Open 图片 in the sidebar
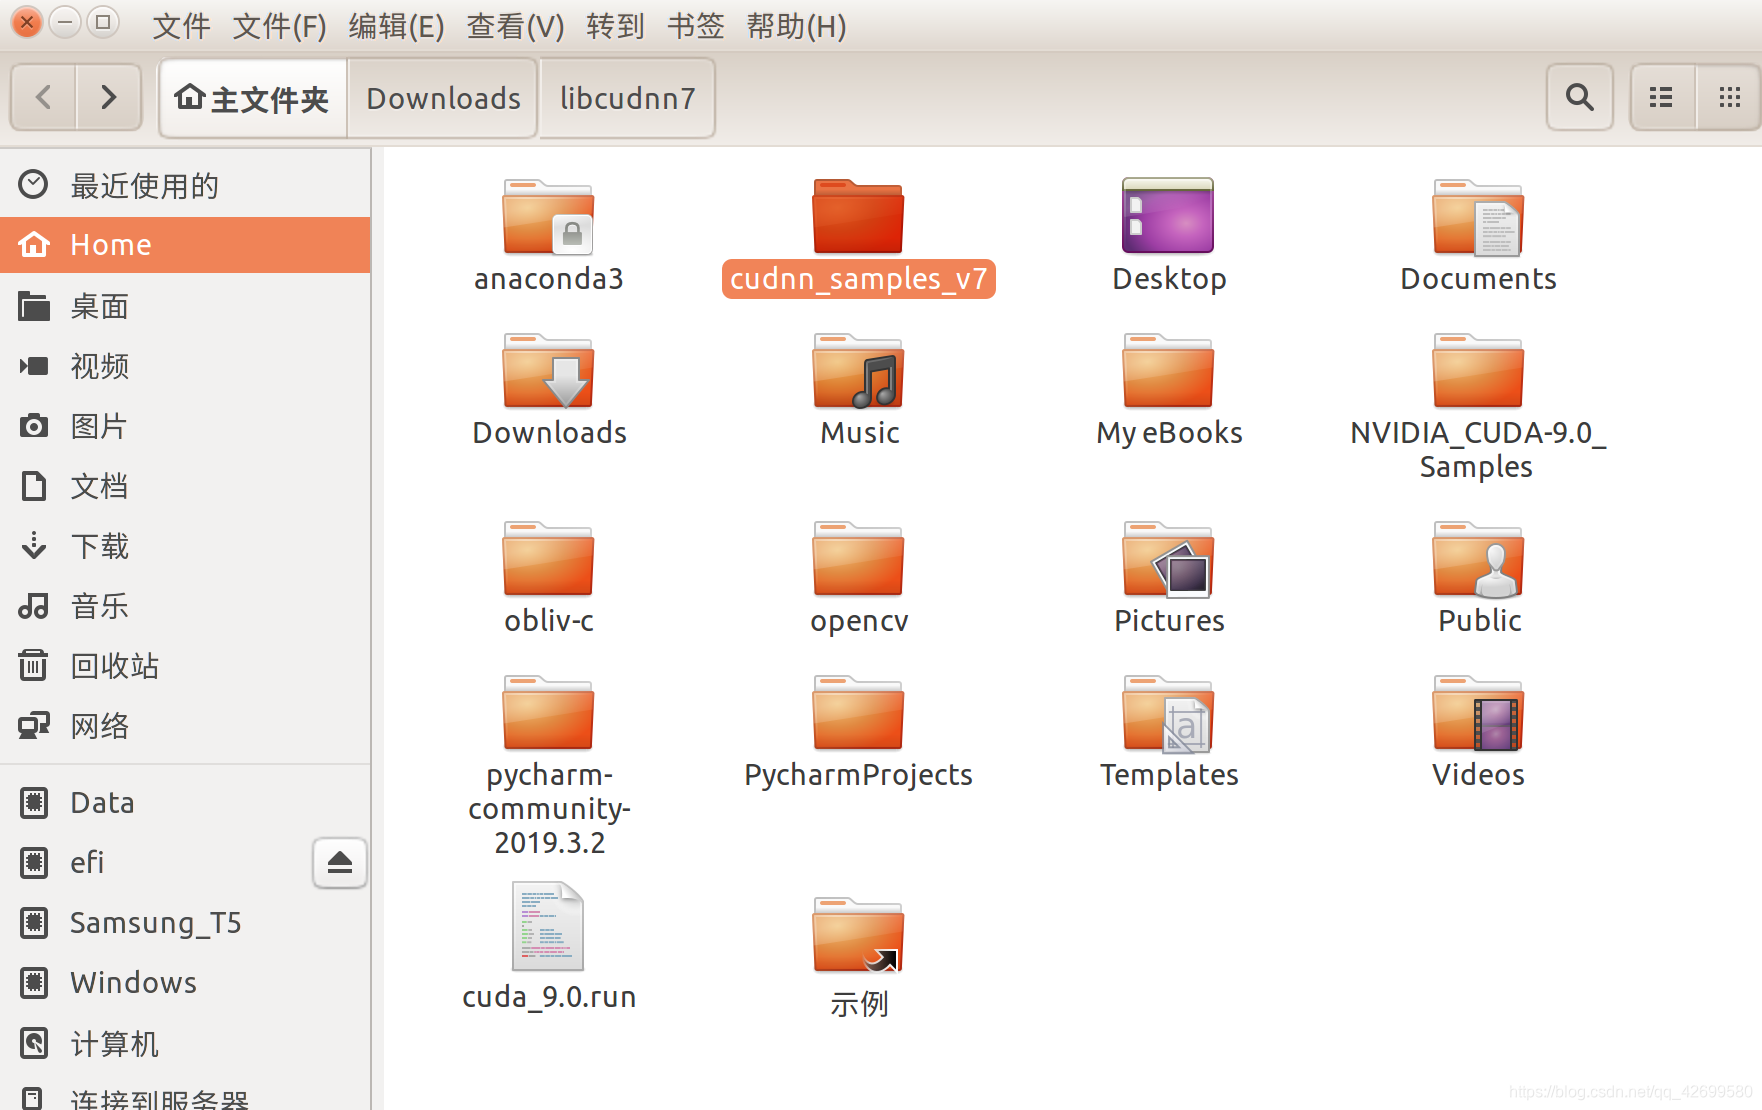 click(x=185, y=426)
